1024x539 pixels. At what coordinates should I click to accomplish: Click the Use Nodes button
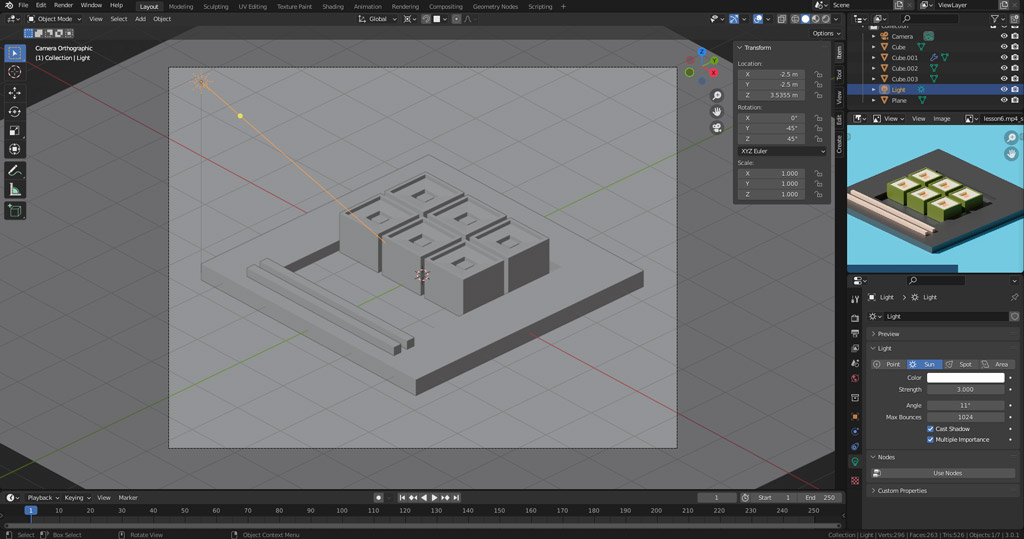(946, 473)
